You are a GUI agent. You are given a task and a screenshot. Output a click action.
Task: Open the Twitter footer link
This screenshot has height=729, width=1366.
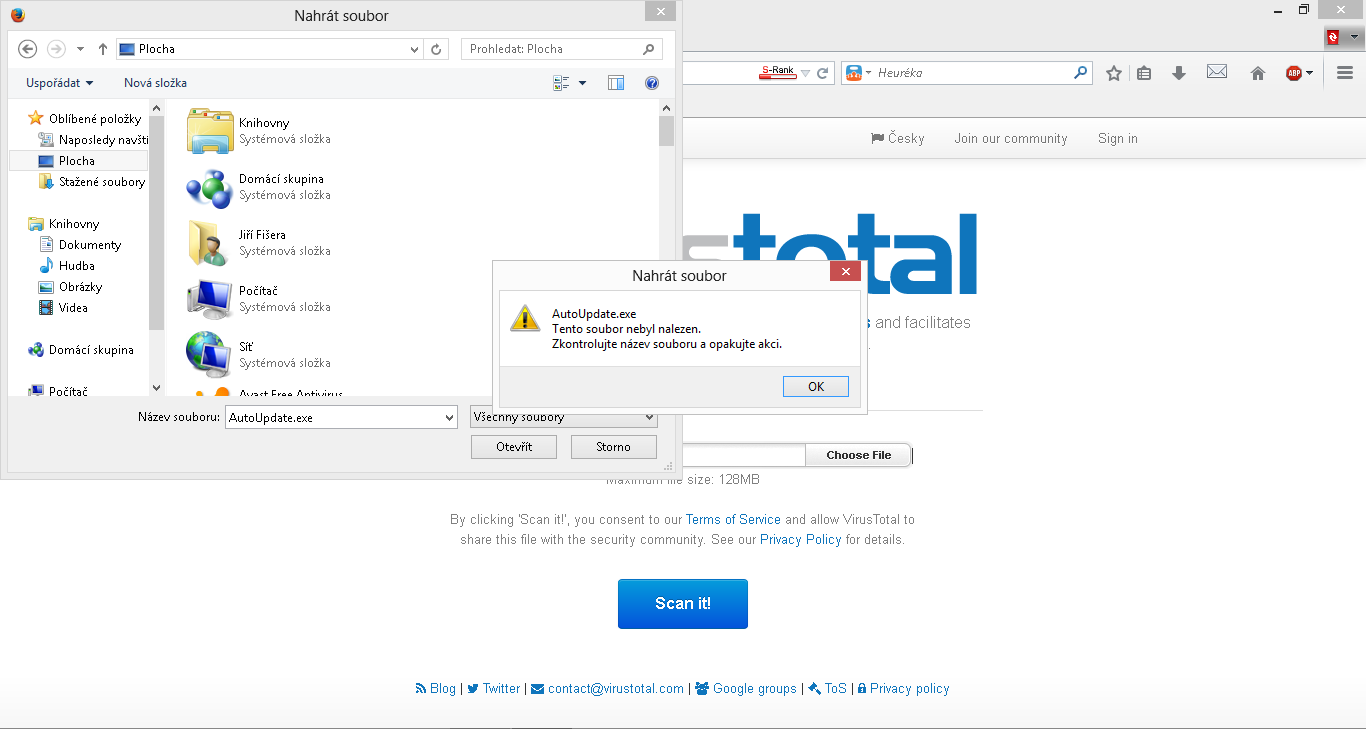494,689
